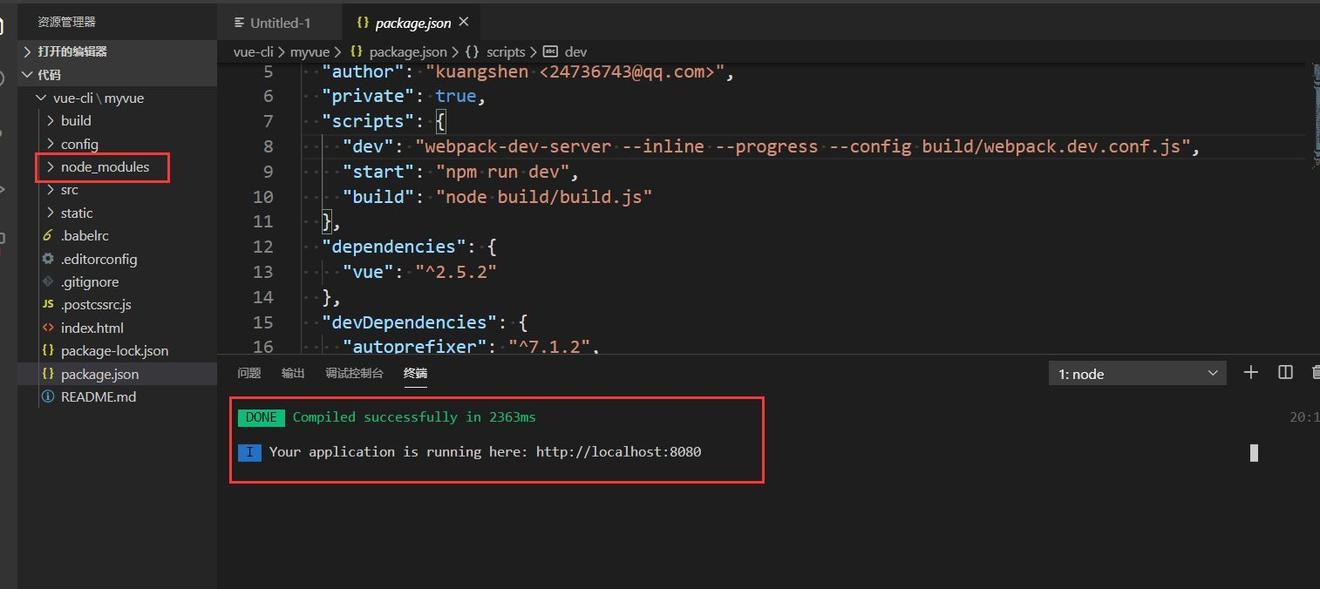Click 'myvue' in the breadcrumb path
The width and height of the screenshot is (1320, 589).
point(310,51)
